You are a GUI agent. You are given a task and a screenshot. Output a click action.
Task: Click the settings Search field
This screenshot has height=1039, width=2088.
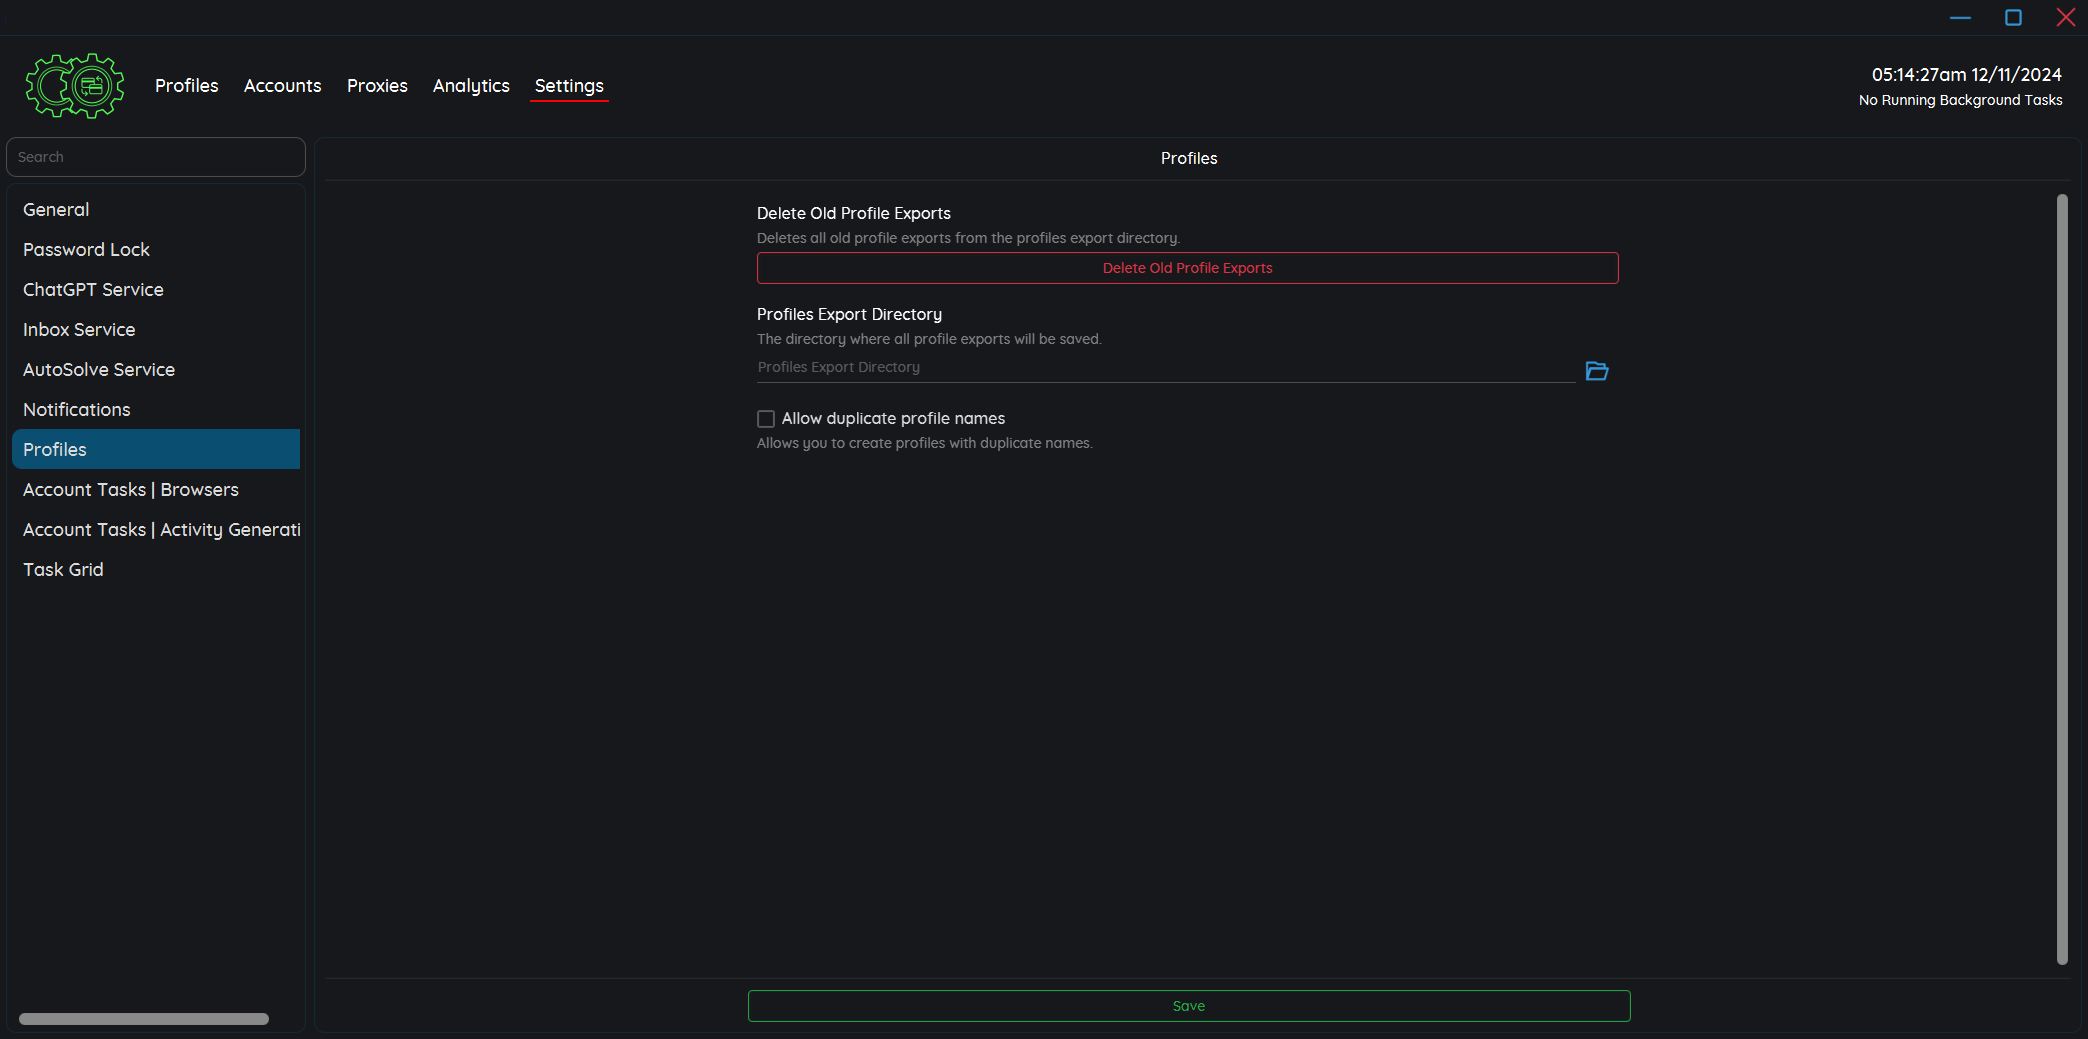coord(156,157)
